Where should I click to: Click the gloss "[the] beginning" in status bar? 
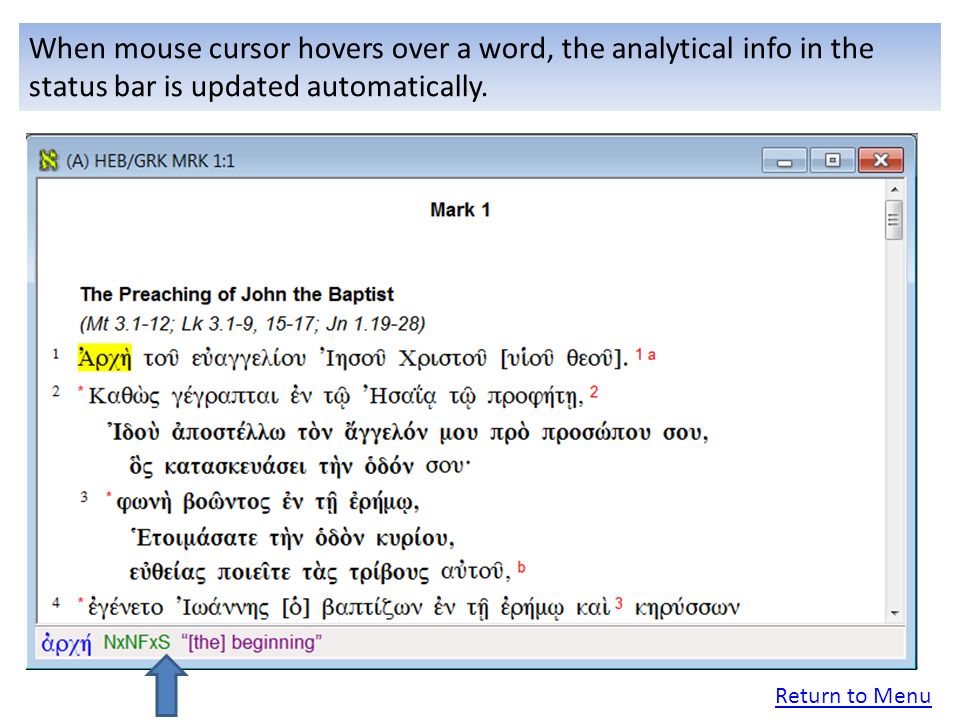point(251,642)
